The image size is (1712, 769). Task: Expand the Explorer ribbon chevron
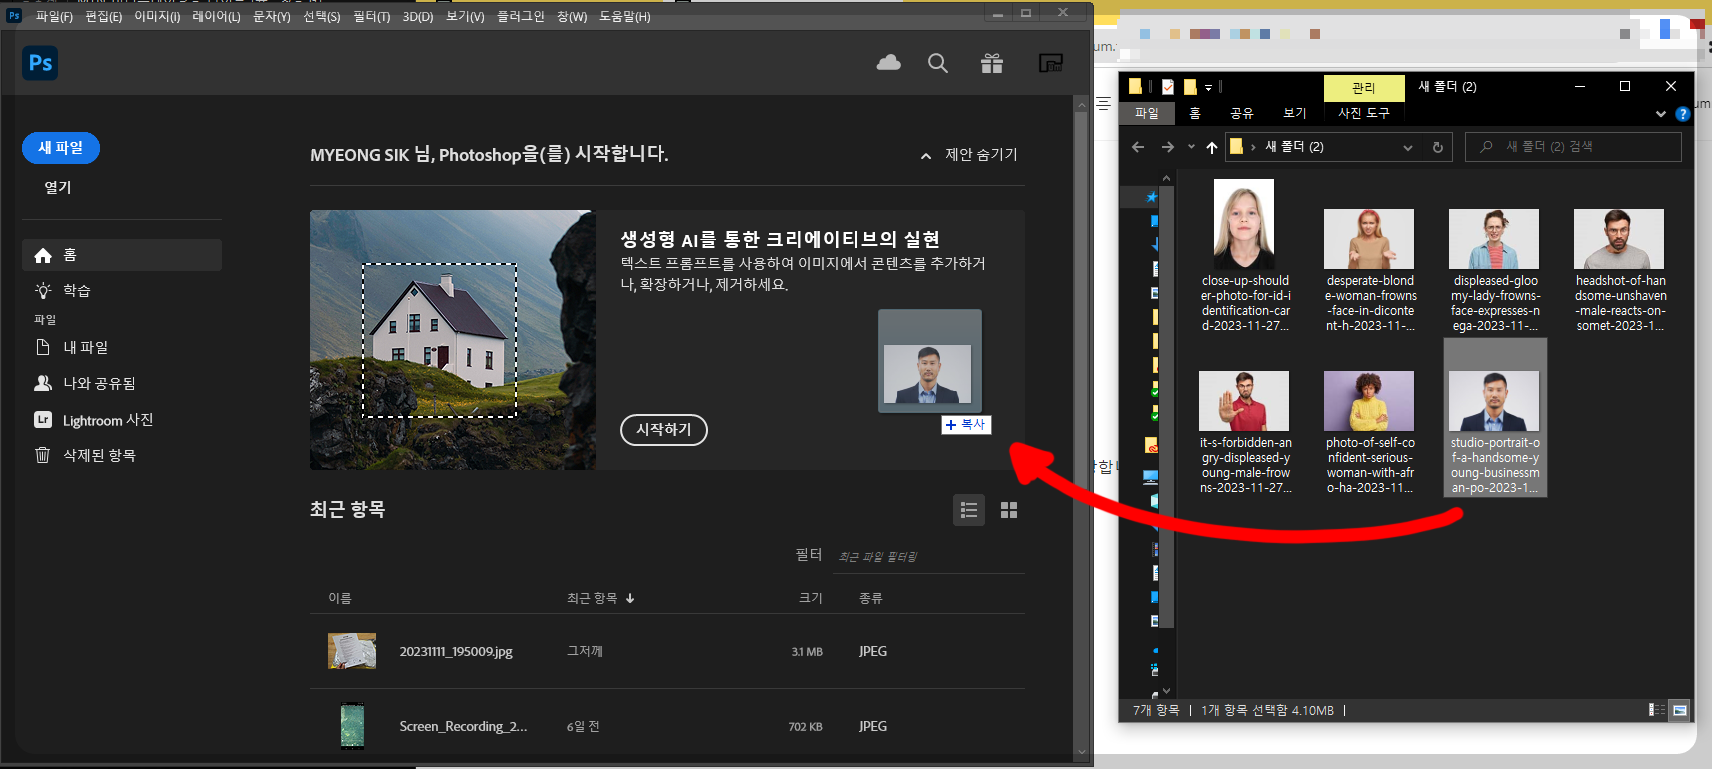(x=1661, y=114)
